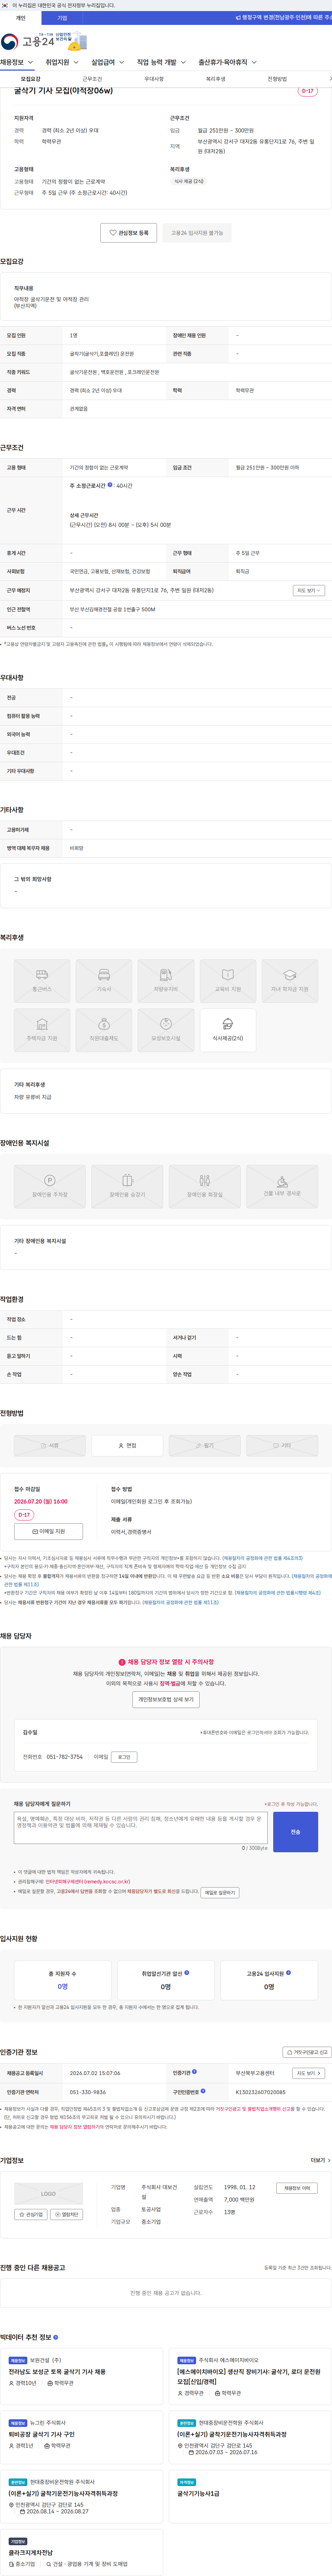Show the 빅데이터 추천 정보 info icon
332x2576 pixels.
56,2338
